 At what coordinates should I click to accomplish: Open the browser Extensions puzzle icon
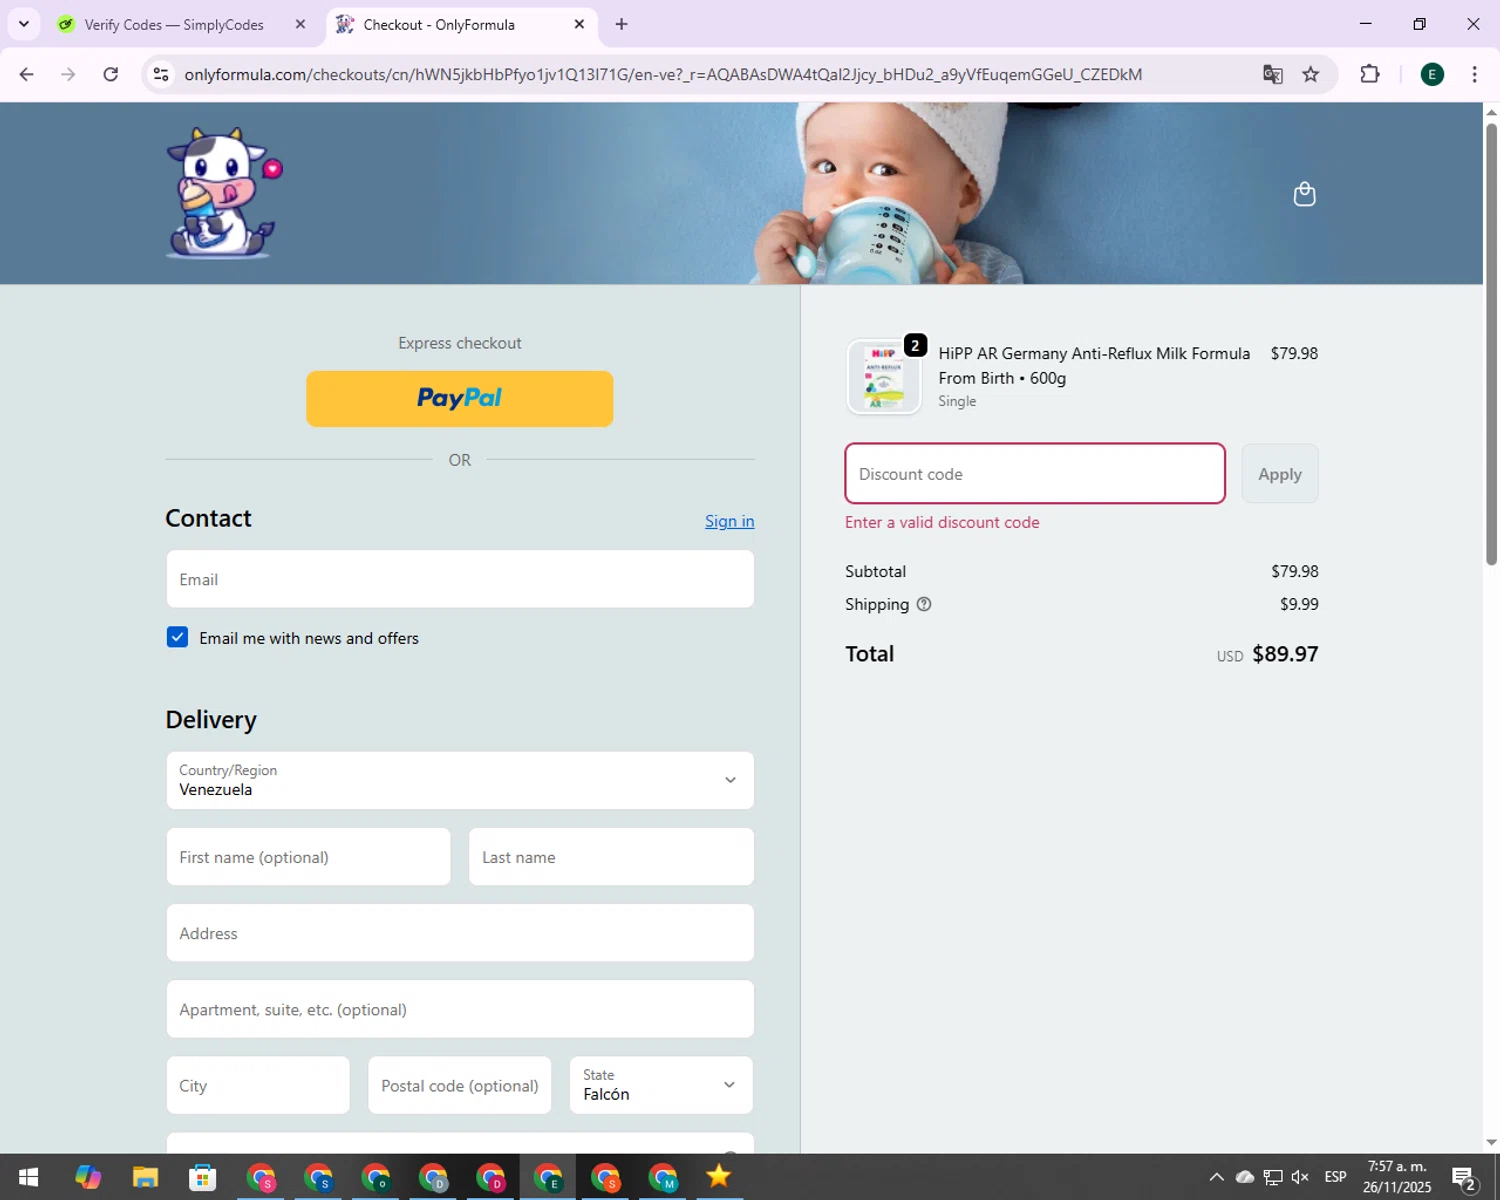click(1370, 75)
